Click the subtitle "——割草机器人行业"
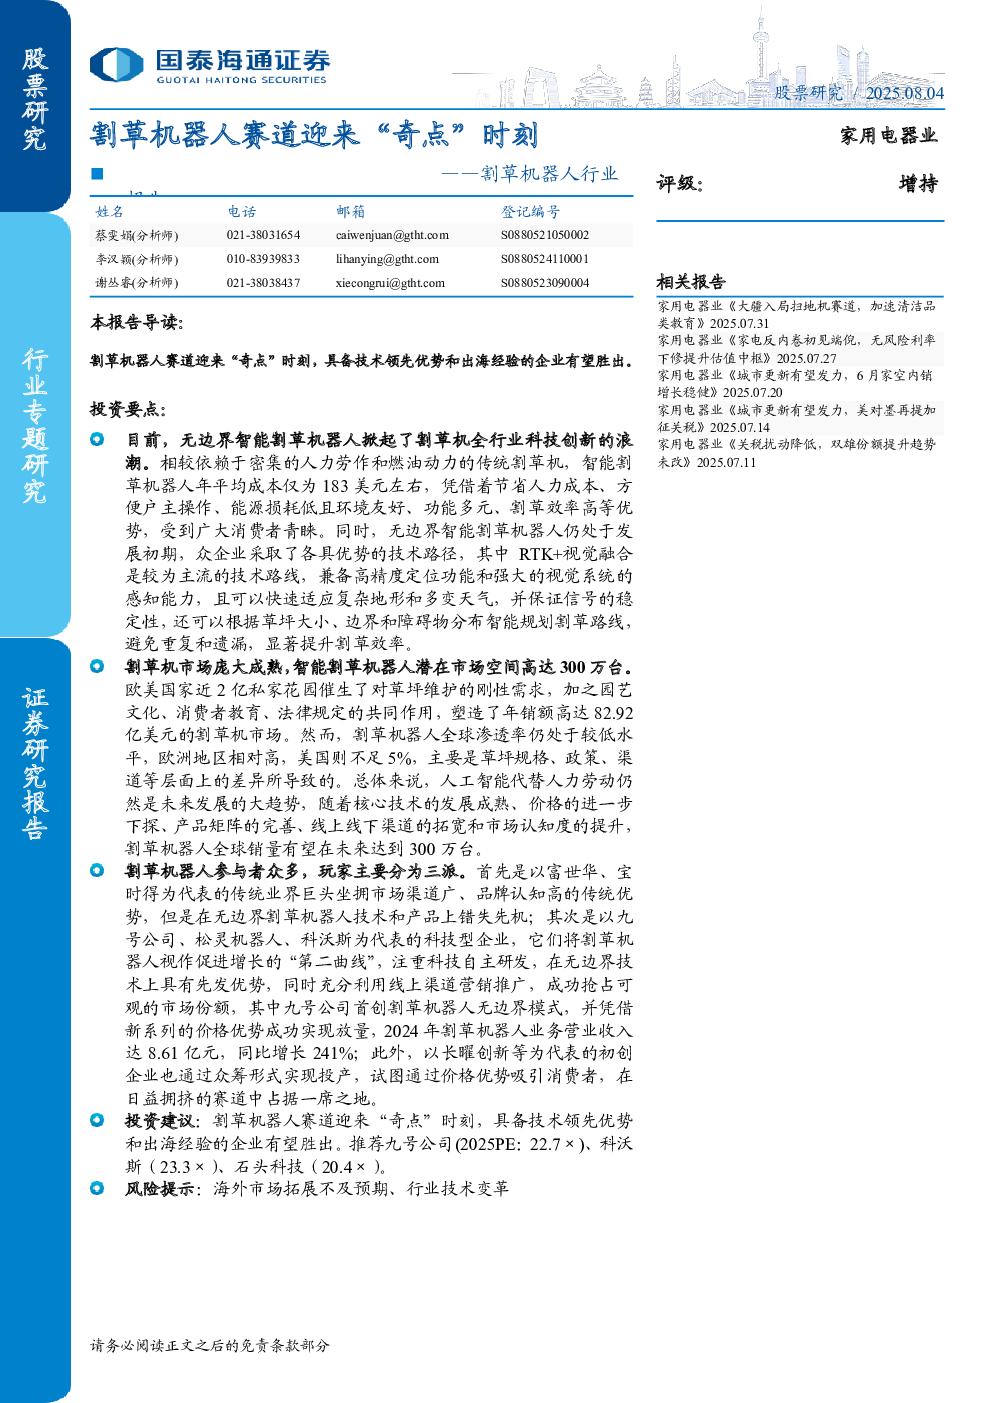The image size is (992, 1403). [530, 173]
